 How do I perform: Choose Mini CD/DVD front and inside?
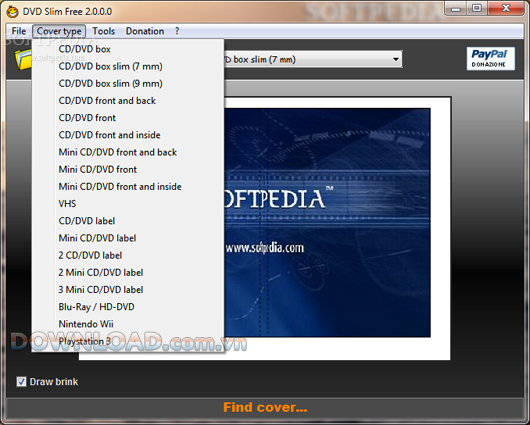[x=128, y=187]
